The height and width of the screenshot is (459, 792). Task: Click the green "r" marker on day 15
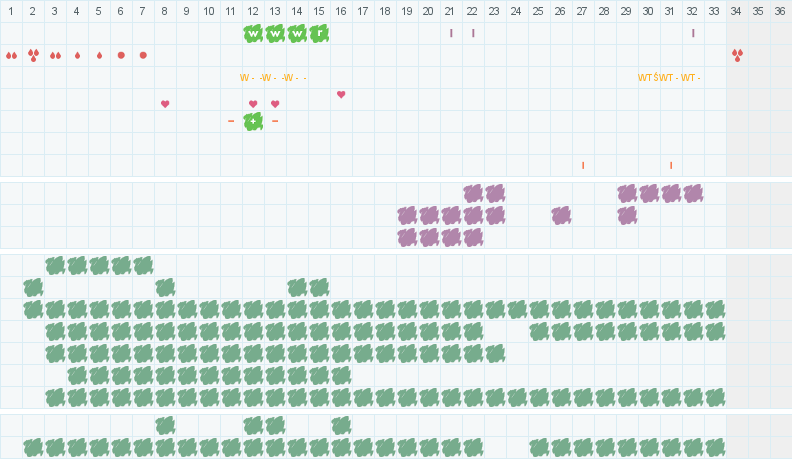[319, 33]
